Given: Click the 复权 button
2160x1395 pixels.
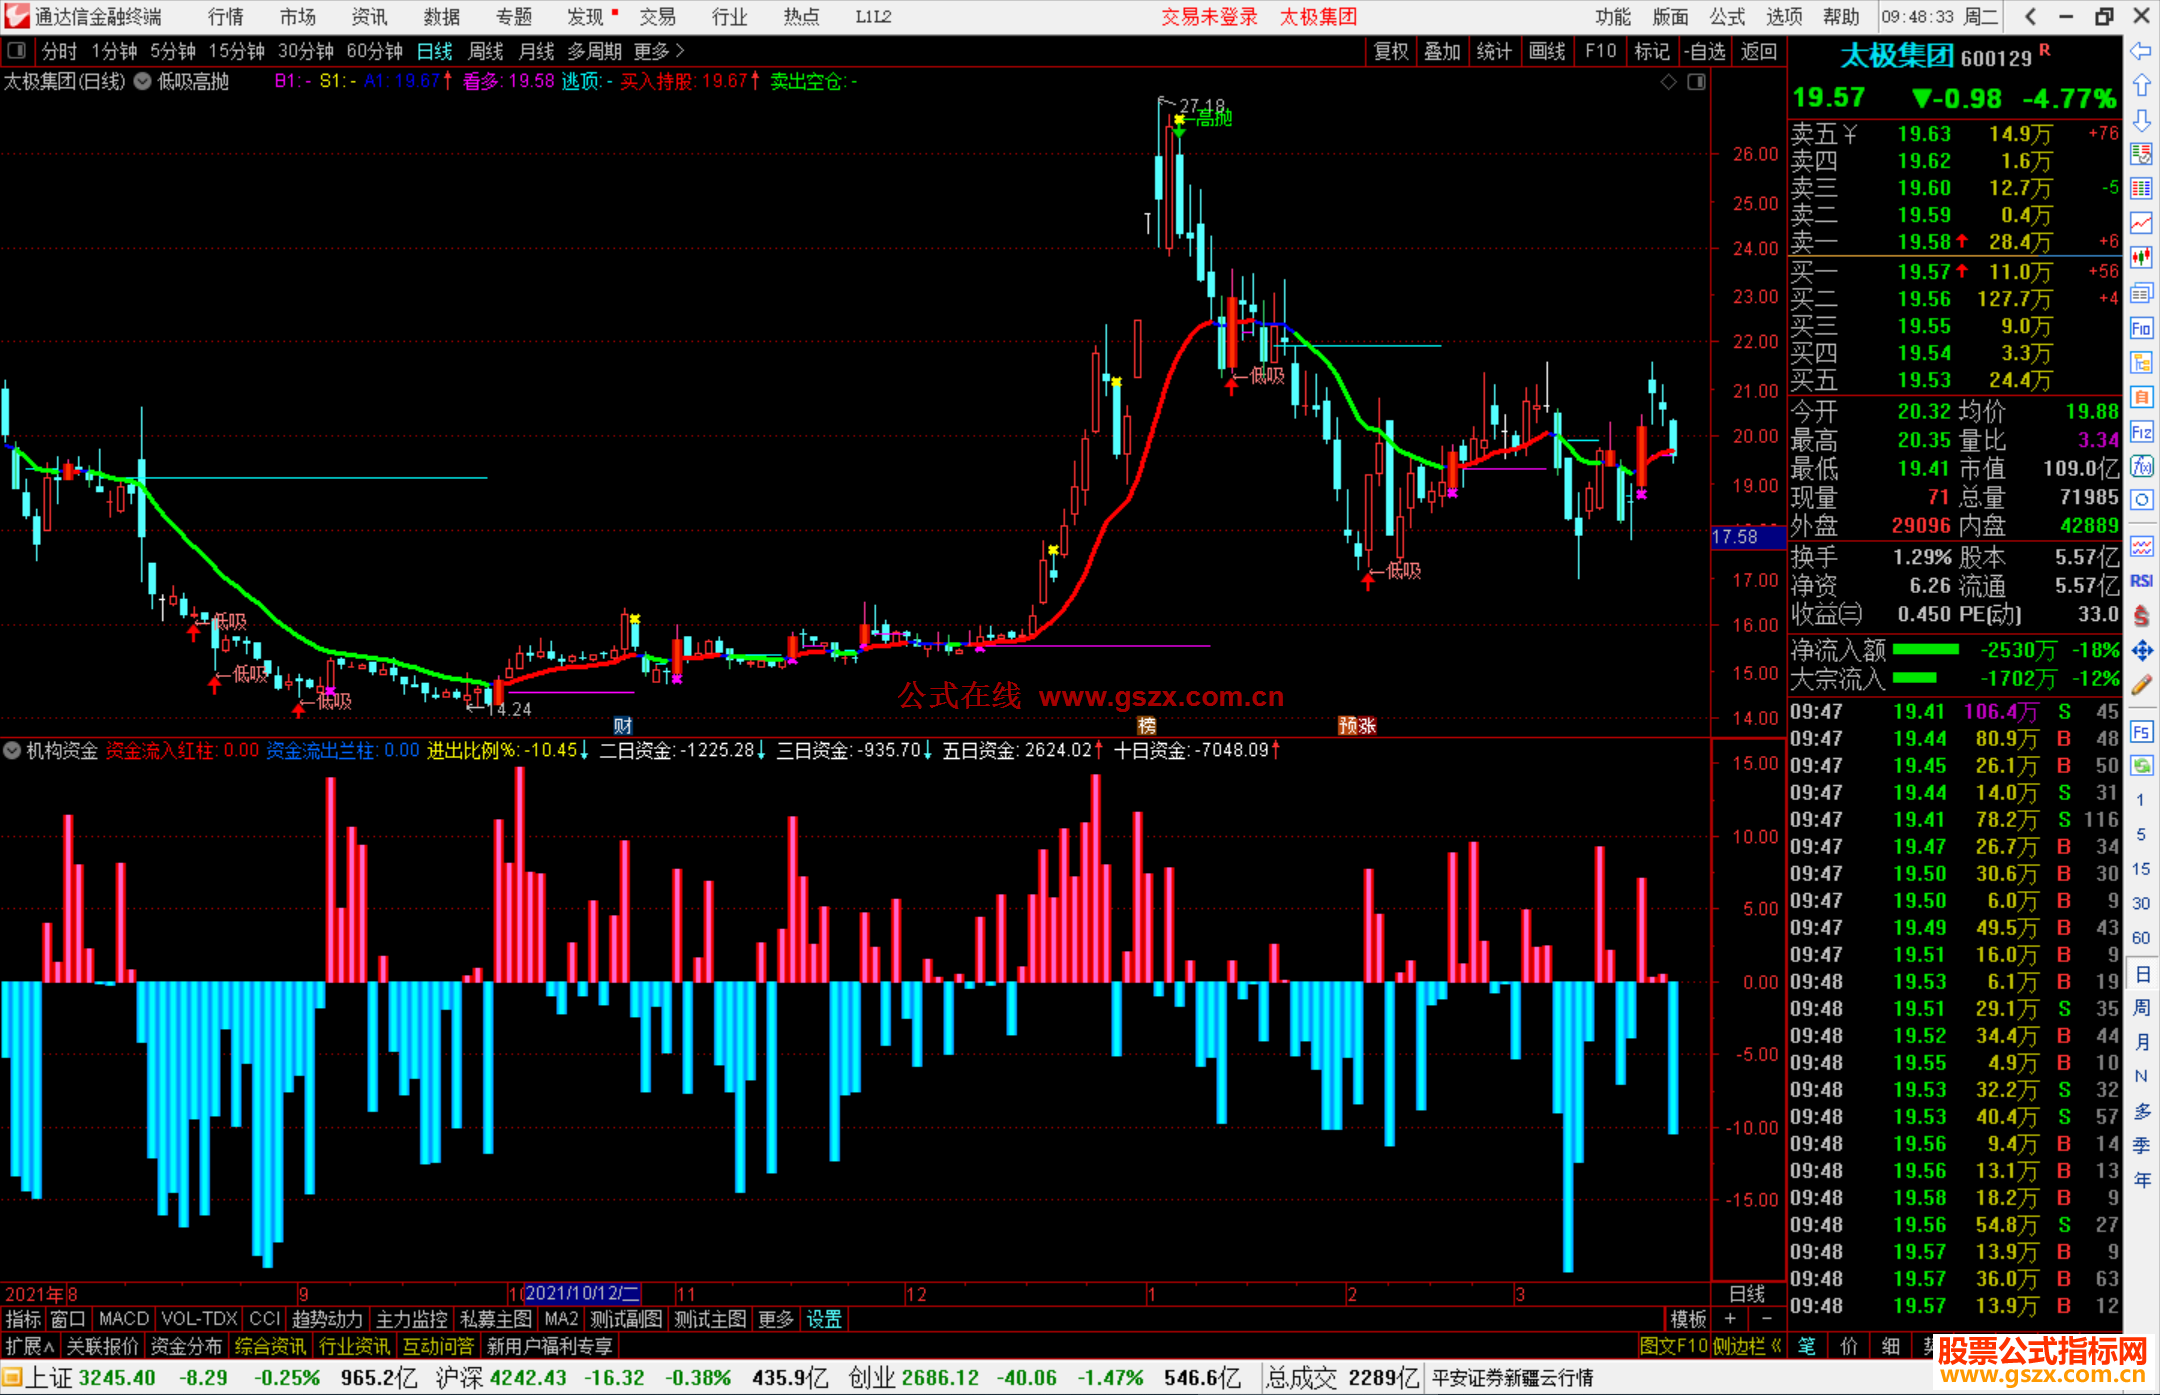Looking at the screenshot, I should (1391, 51).
